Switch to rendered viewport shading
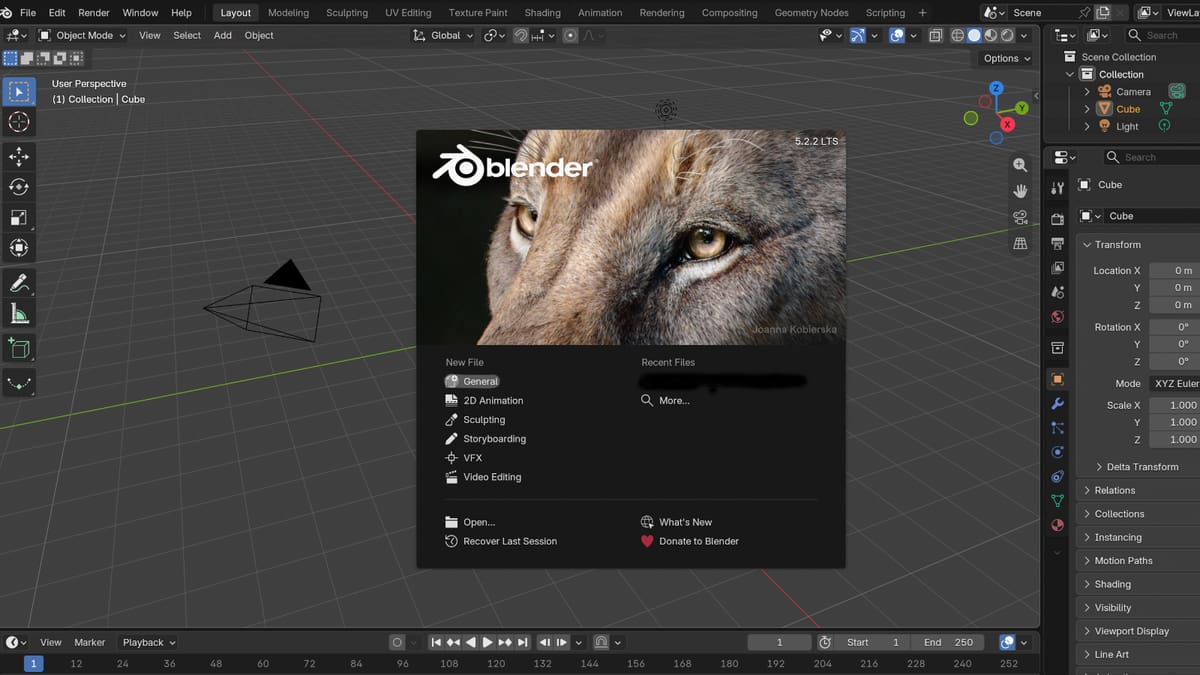1200x675 pixels. tap(1007, 35)
